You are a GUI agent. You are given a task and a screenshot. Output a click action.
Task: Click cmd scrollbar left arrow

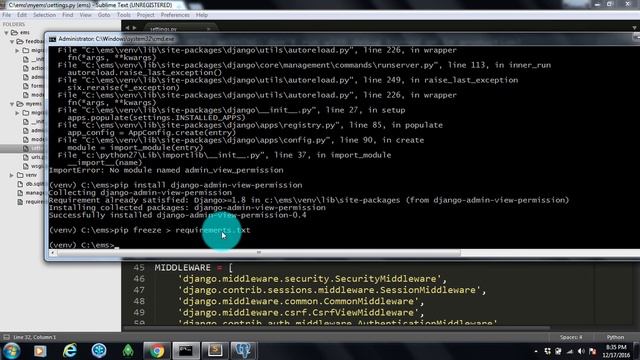pyautogui.click(x=52, y=253)
